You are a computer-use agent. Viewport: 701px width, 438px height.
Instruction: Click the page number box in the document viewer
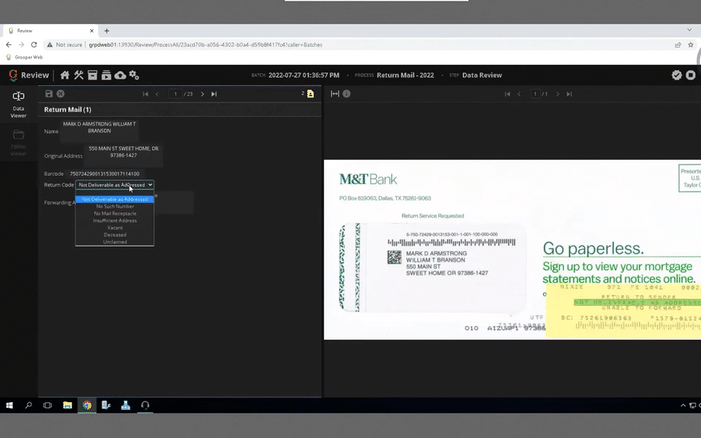pos(535,94)
